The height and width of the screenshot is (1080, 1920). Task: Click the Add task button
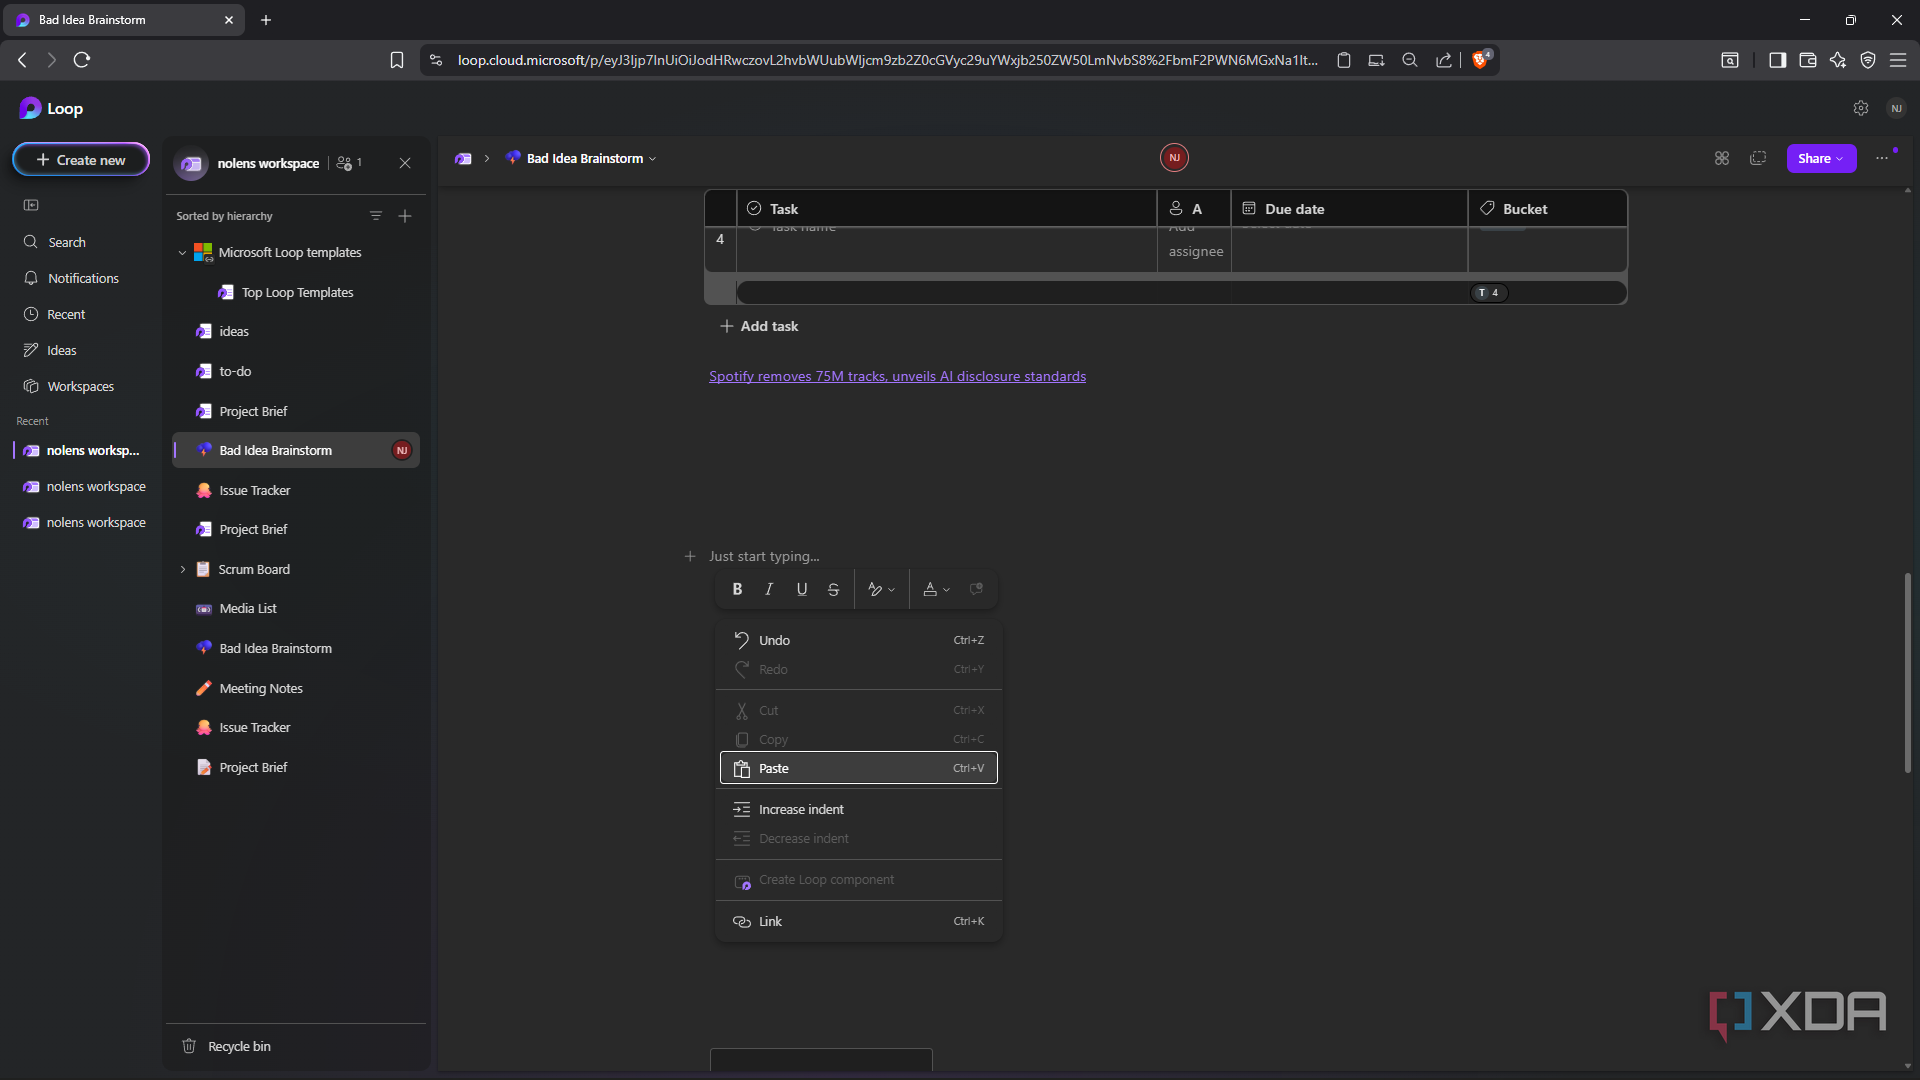(759, 326)
